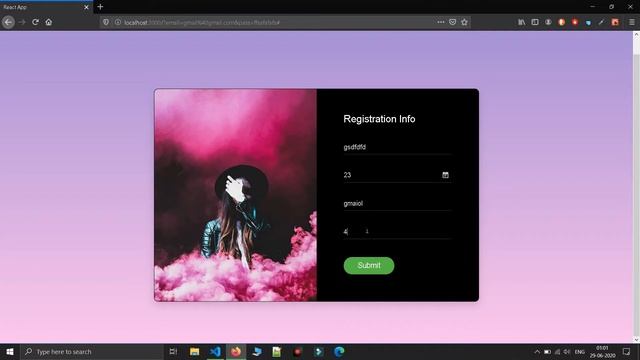This screenshot has height=360, width=640.
Task: Open page actions three-dot menu
Action: coord(441,22)
